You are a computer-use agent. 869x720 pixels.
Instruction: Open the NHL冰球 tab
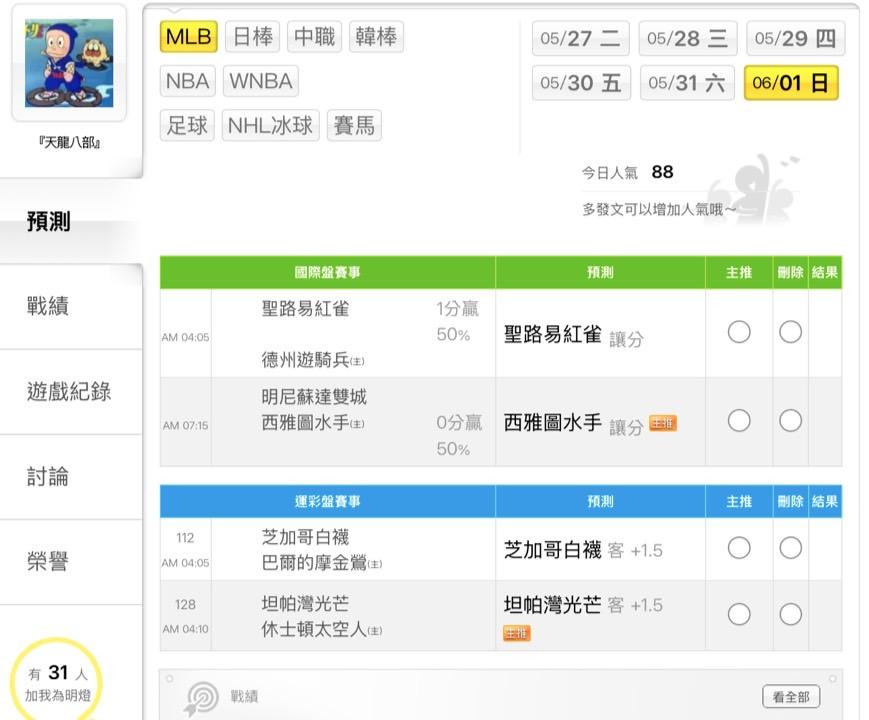pyautogui.click(x=270, y=125)
